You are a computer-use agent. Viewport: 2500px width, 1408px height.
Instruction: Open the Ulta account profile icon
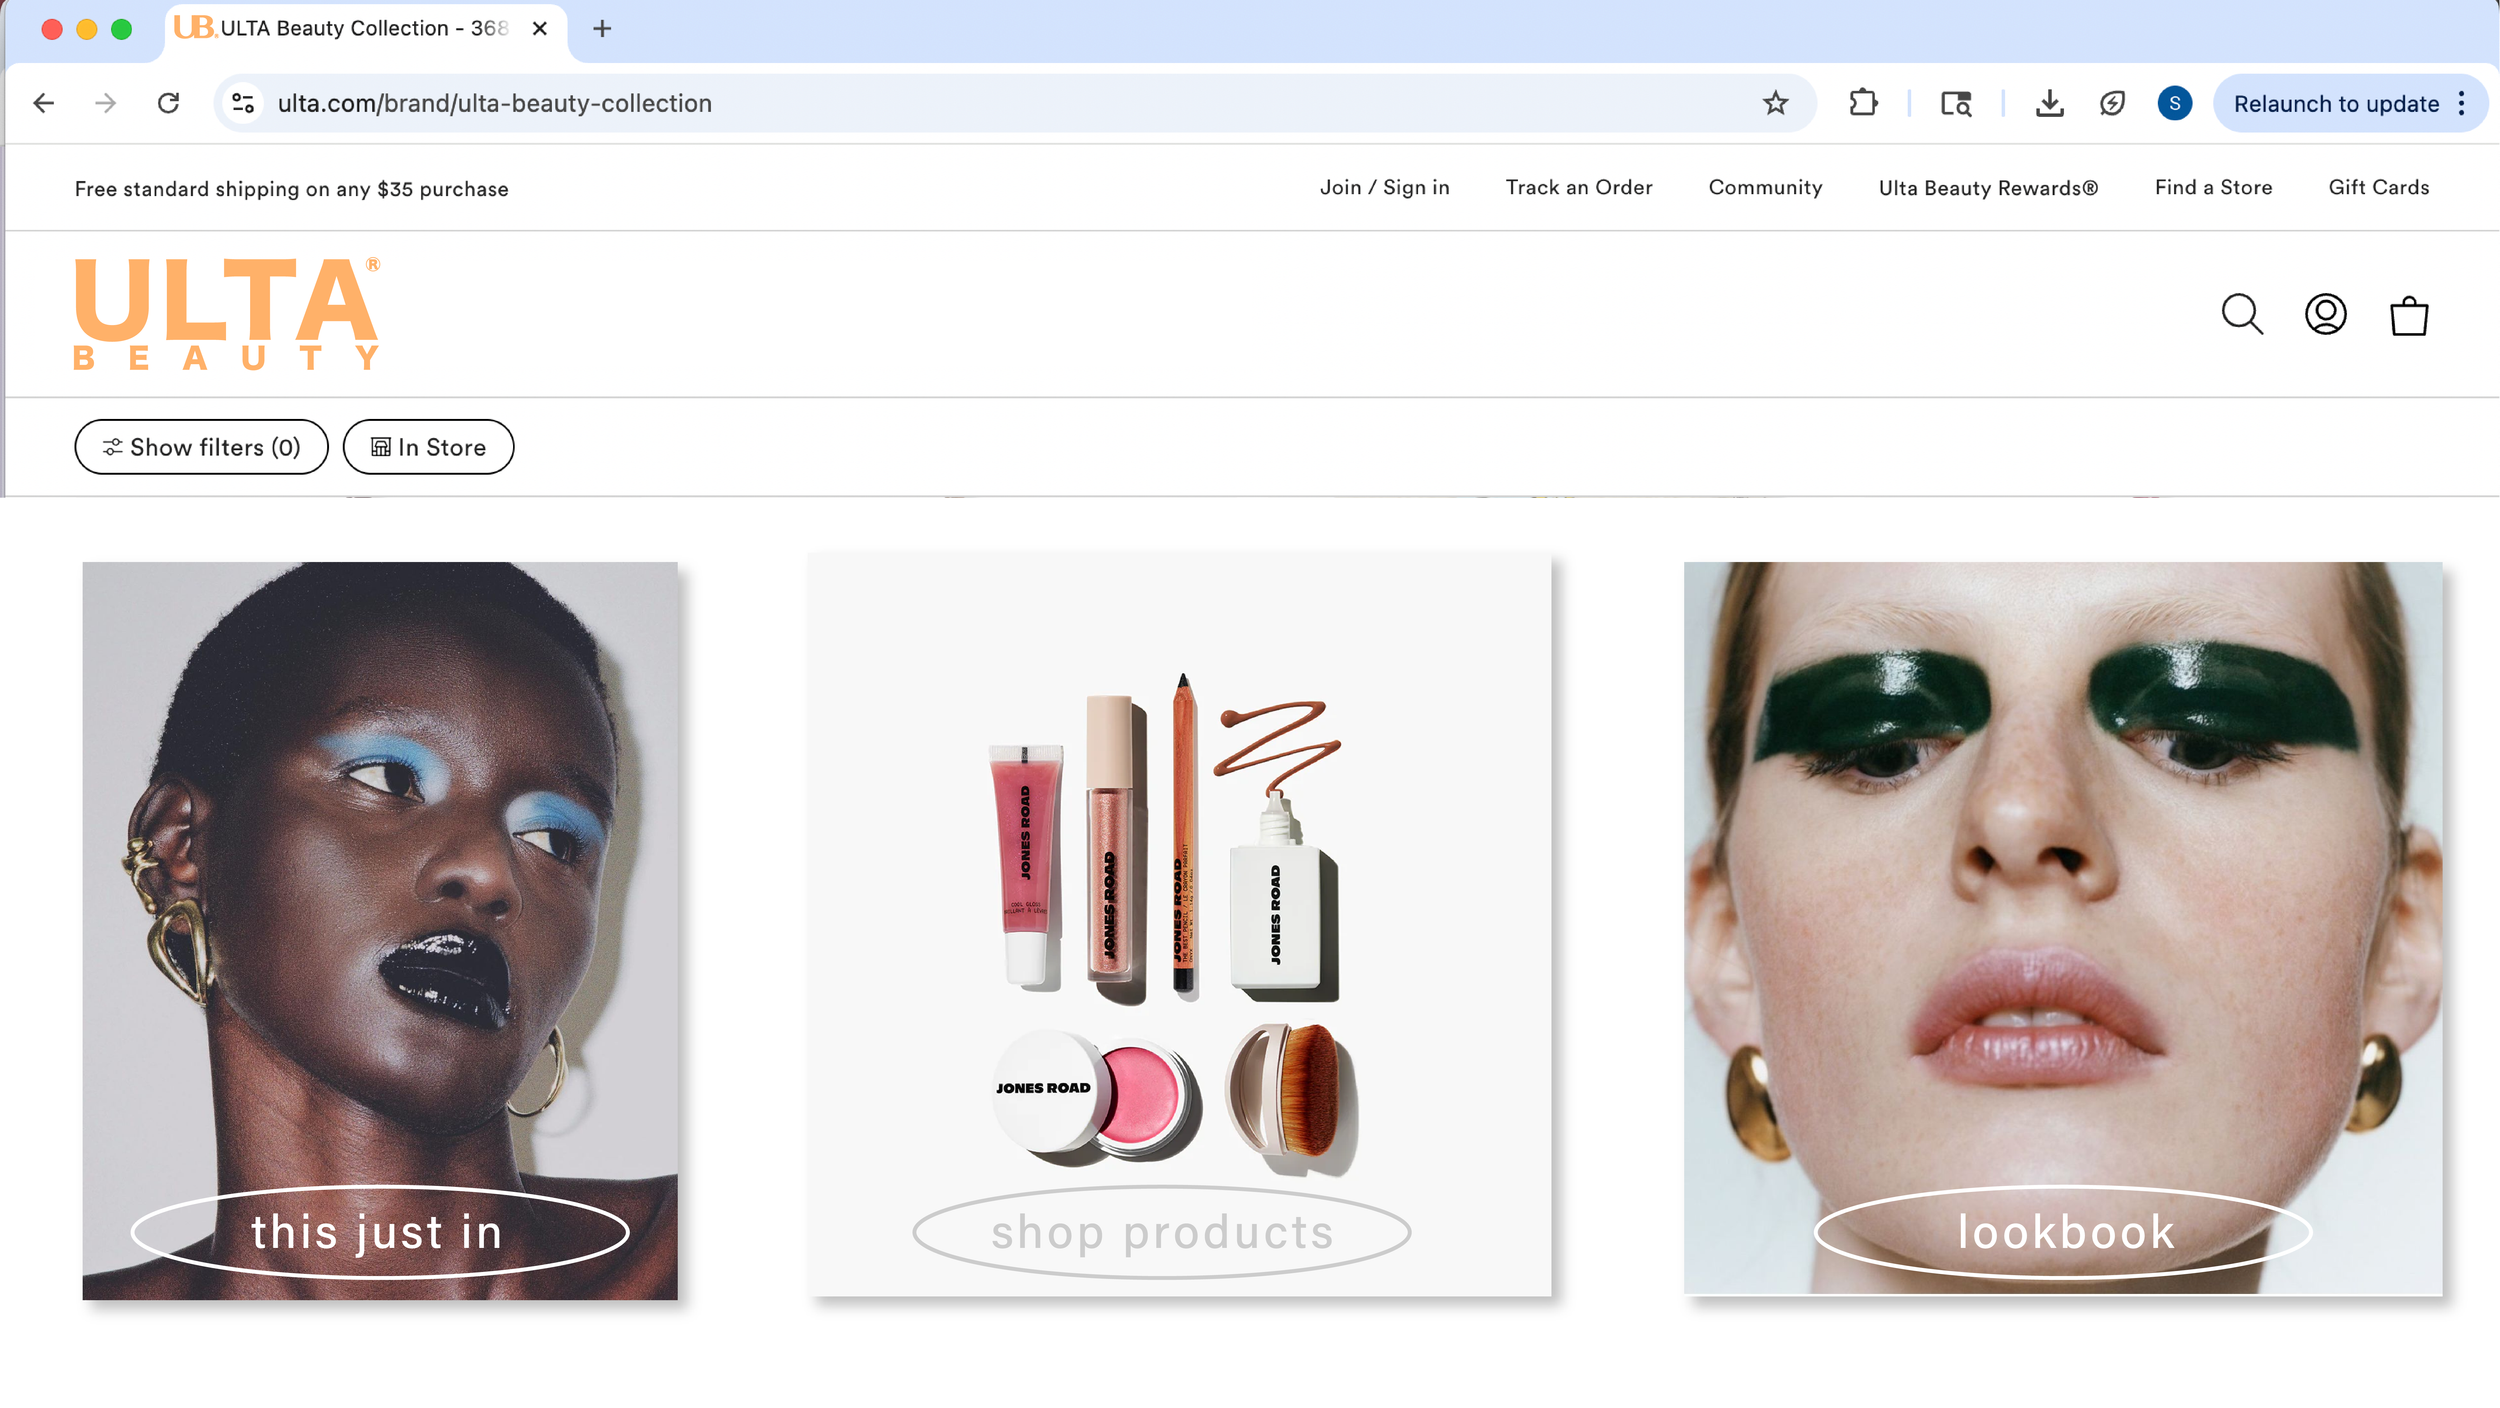(2325, 314)
